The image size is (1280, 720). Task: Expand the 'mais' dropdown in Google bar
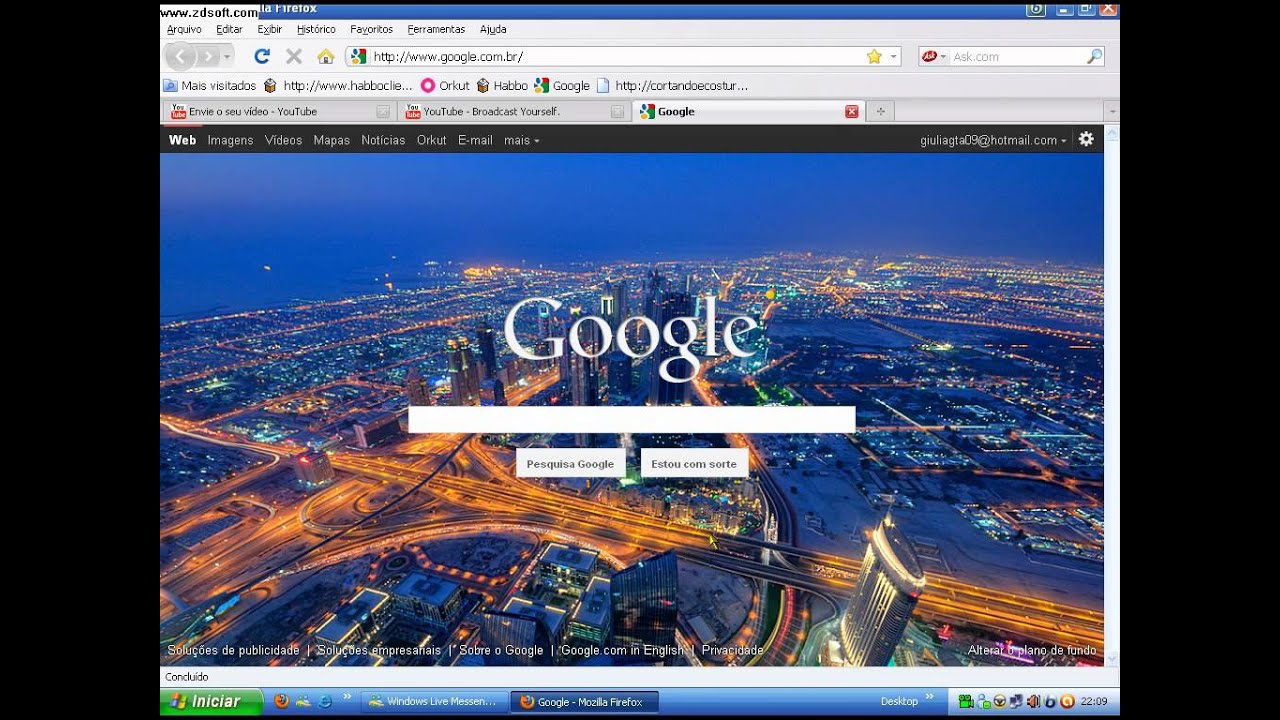tap(521, 140)
